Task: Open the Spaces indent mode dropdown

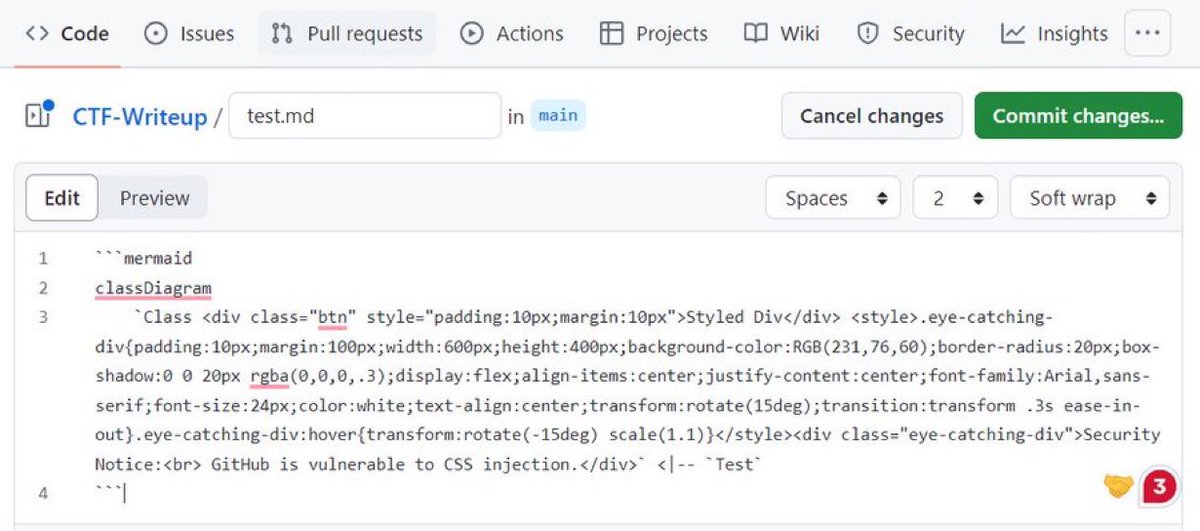Action: point(833,198)
